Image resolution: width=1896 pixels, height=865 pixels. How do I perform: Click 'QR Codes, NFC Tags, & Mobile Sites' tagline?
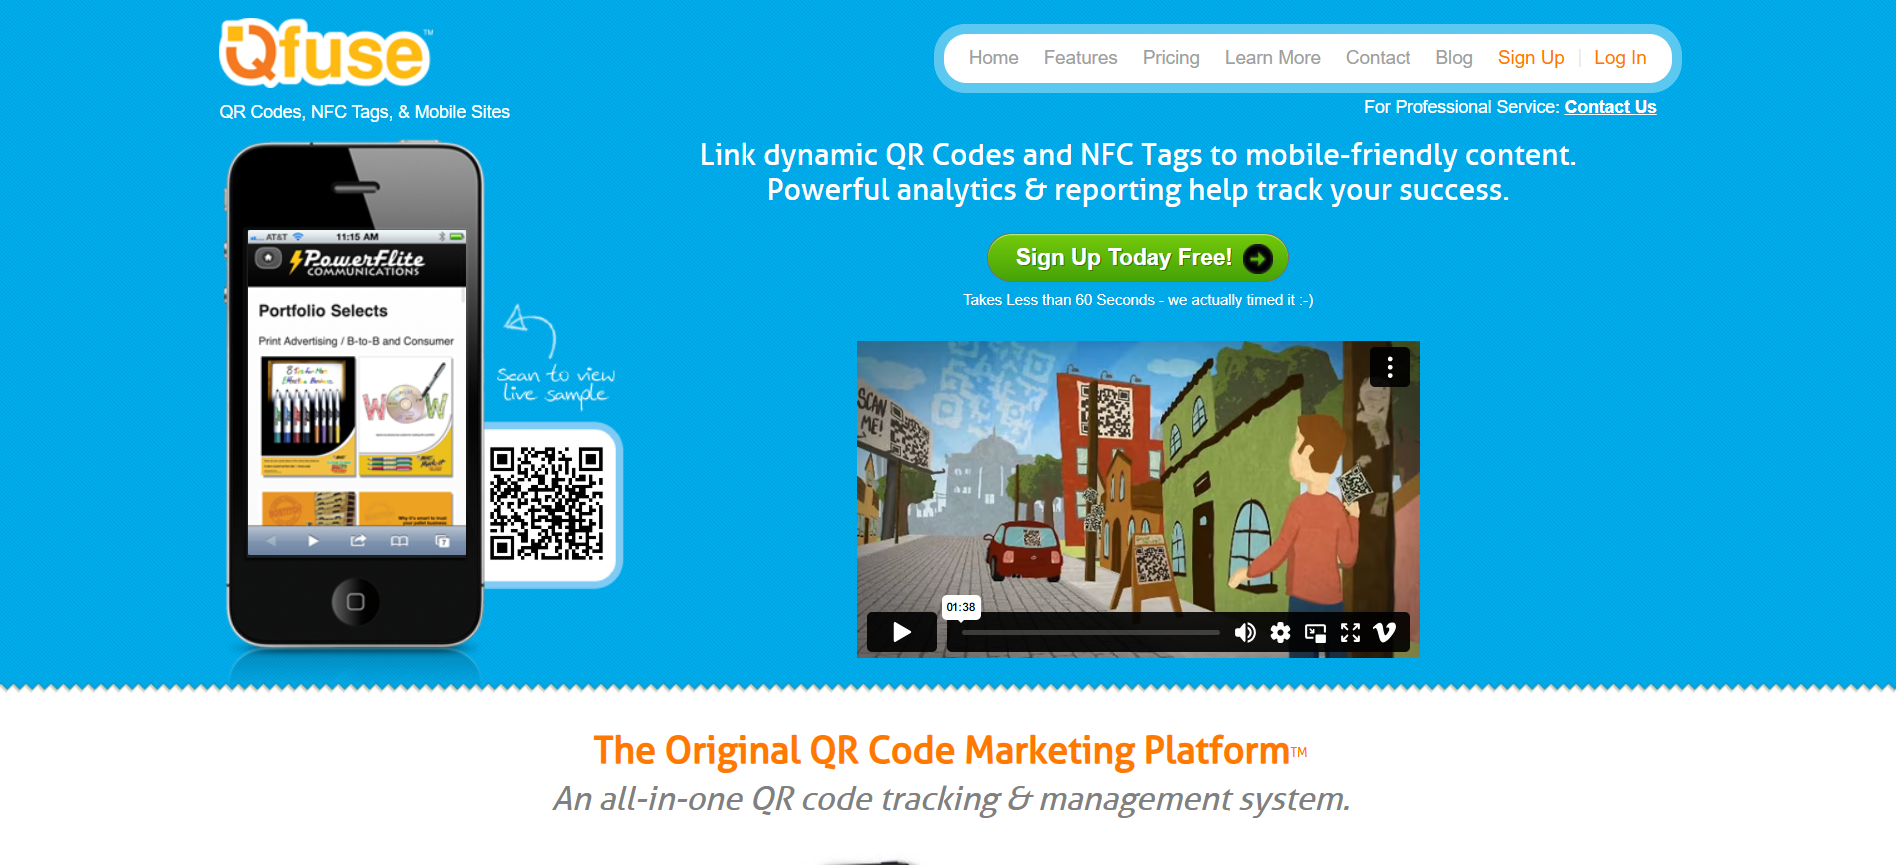click(364, 112)
